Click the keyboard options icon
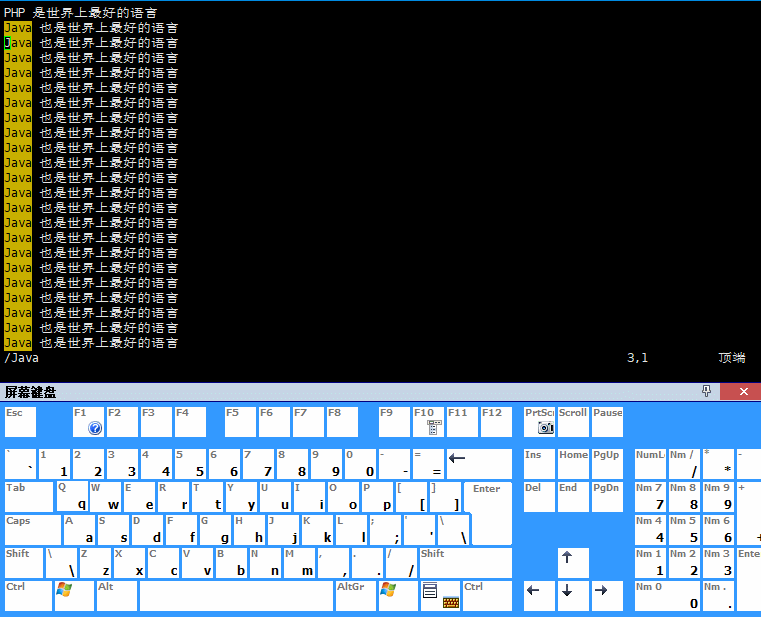Screen dimensions: 761x617 pos(451,602)
